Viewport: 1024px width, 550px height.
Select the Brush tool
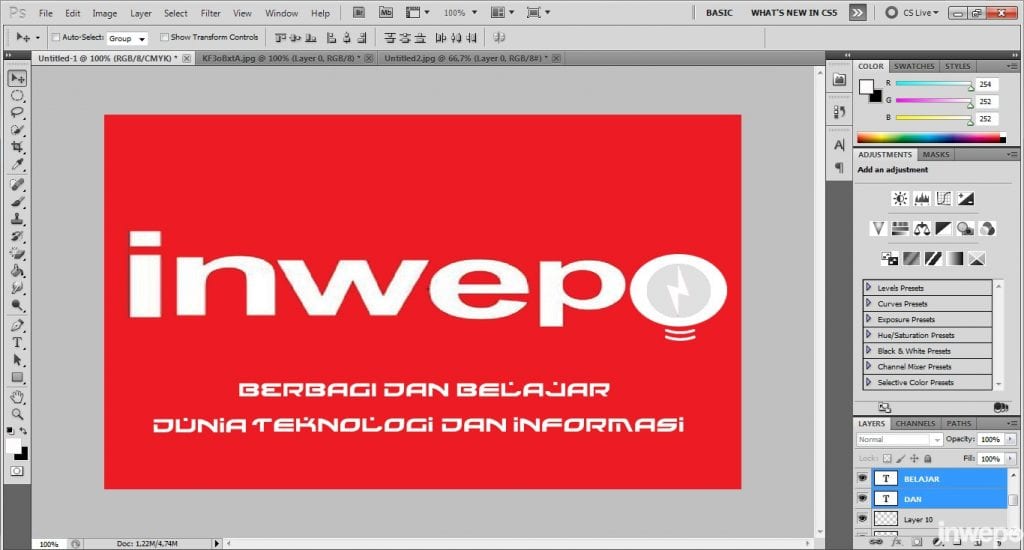(x=17, y=202)
